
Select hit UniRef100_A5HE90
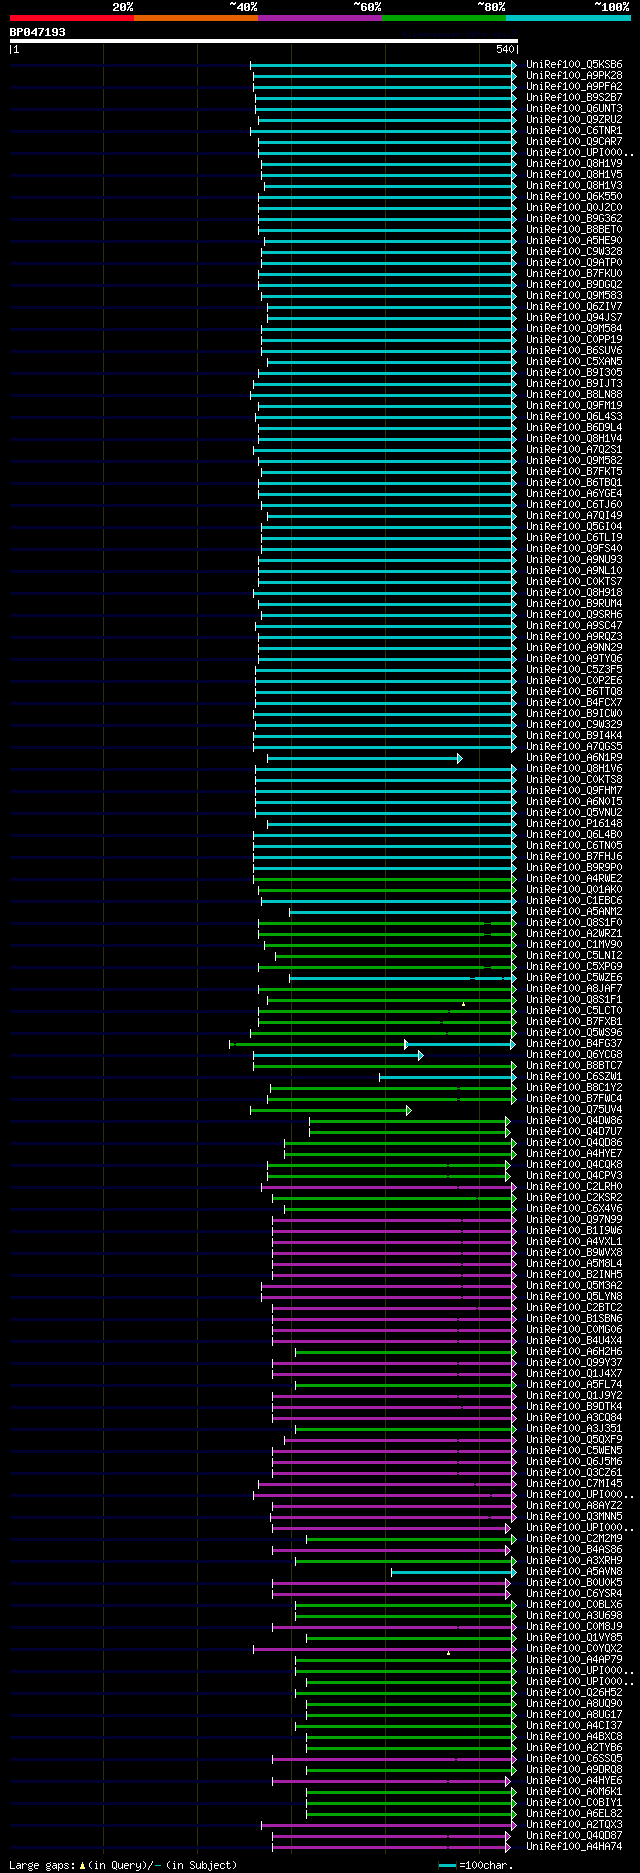click(x=574, y=240)
